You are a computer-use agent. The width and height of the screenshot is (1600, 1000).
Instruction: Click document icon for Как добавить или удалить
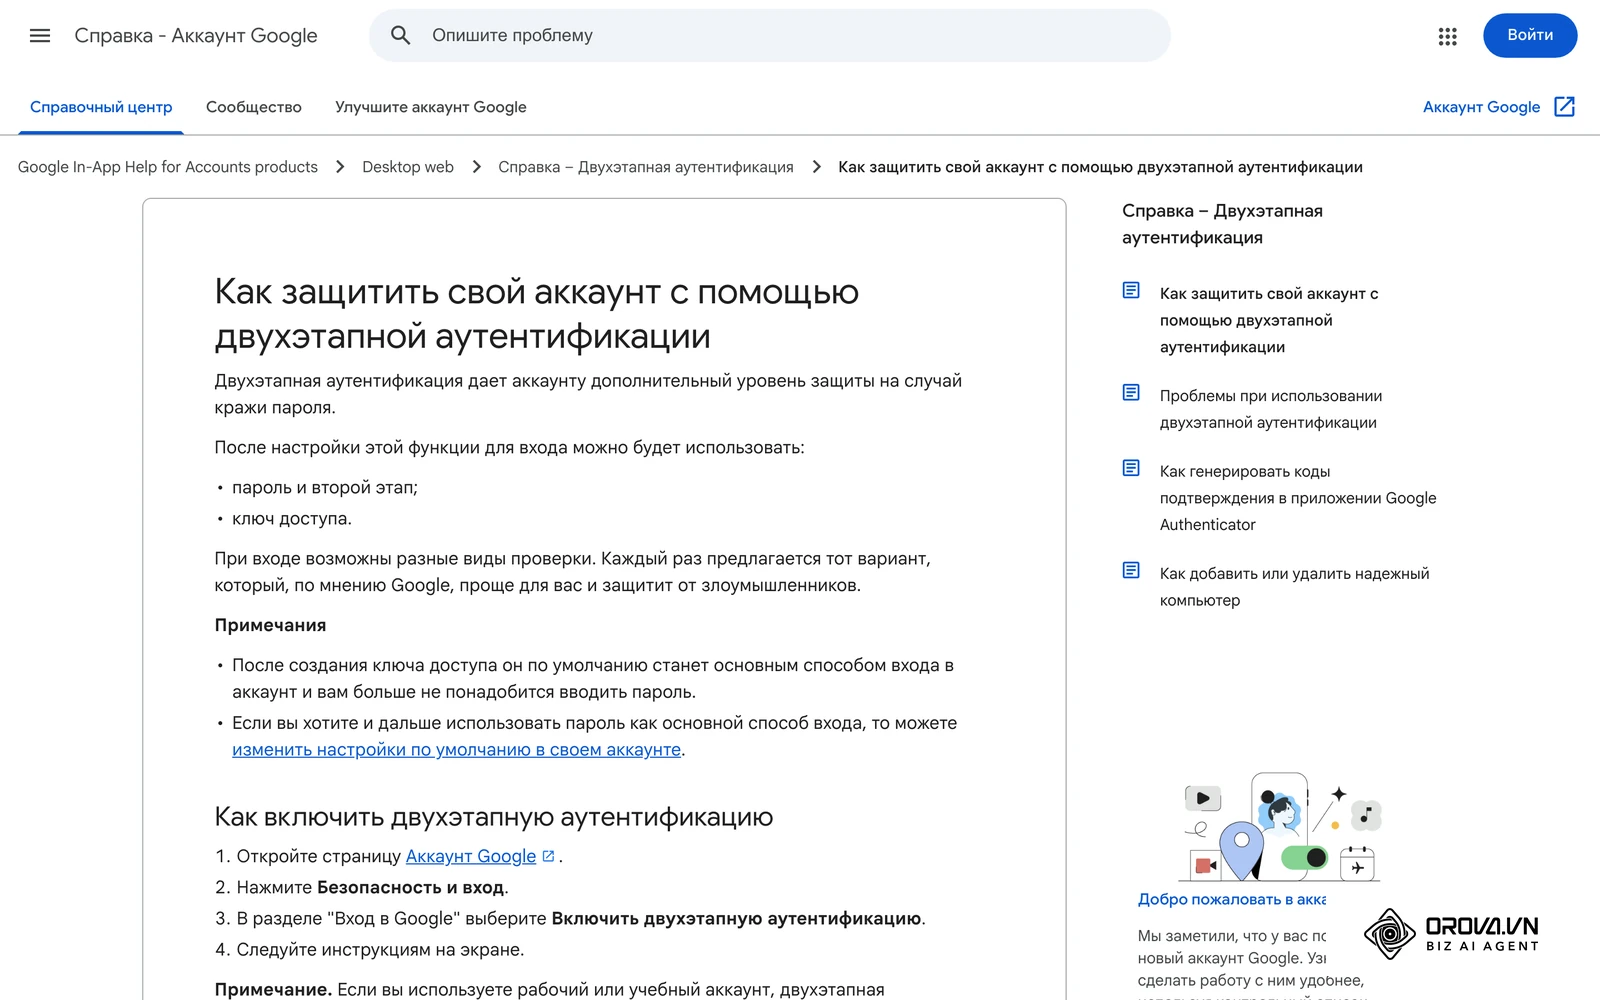pyautogui.click(x=1131, y=570)
